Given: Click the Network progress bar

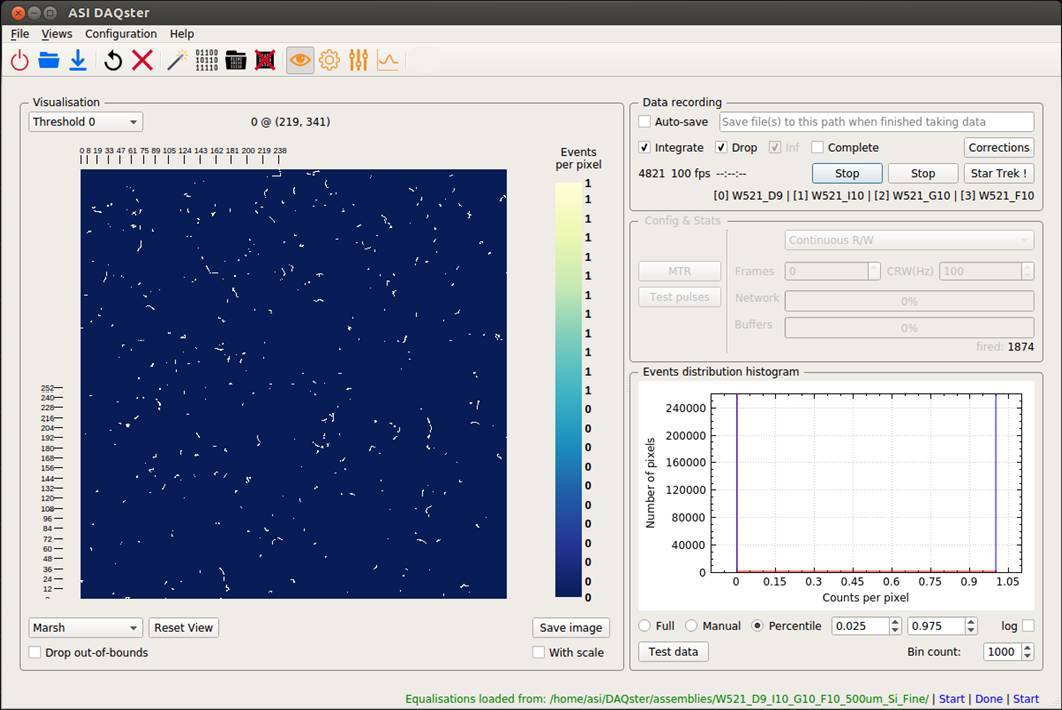Looking at the screenshot, I should 909,301.
